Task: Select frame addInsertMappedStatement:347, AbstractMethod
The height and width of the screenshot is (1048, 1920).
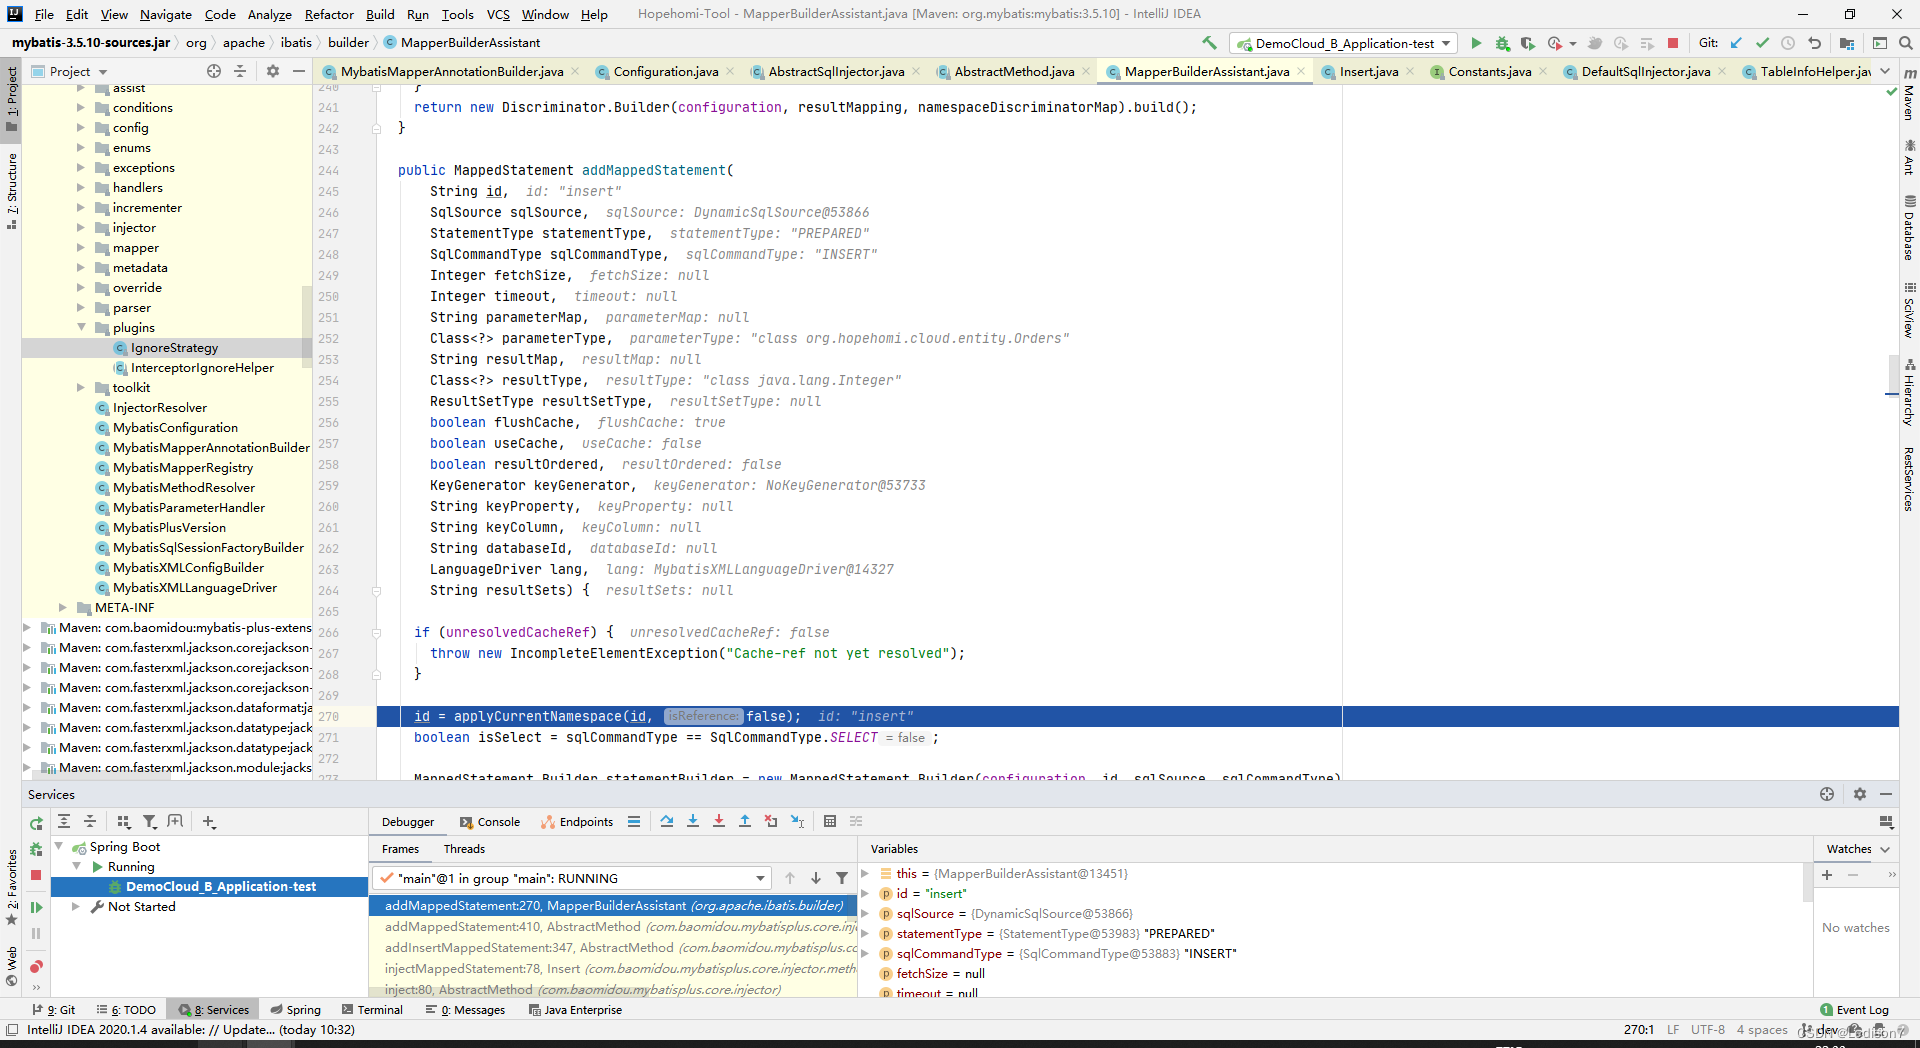Action: click(613, 947)
